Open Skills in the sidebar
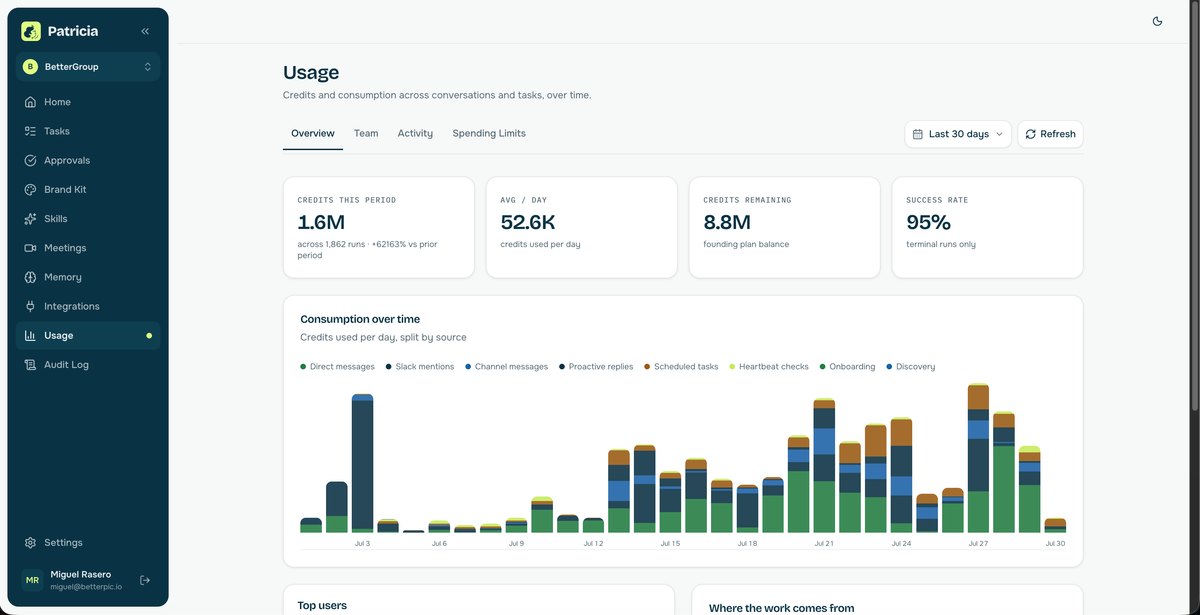 (x=88, y=218)
